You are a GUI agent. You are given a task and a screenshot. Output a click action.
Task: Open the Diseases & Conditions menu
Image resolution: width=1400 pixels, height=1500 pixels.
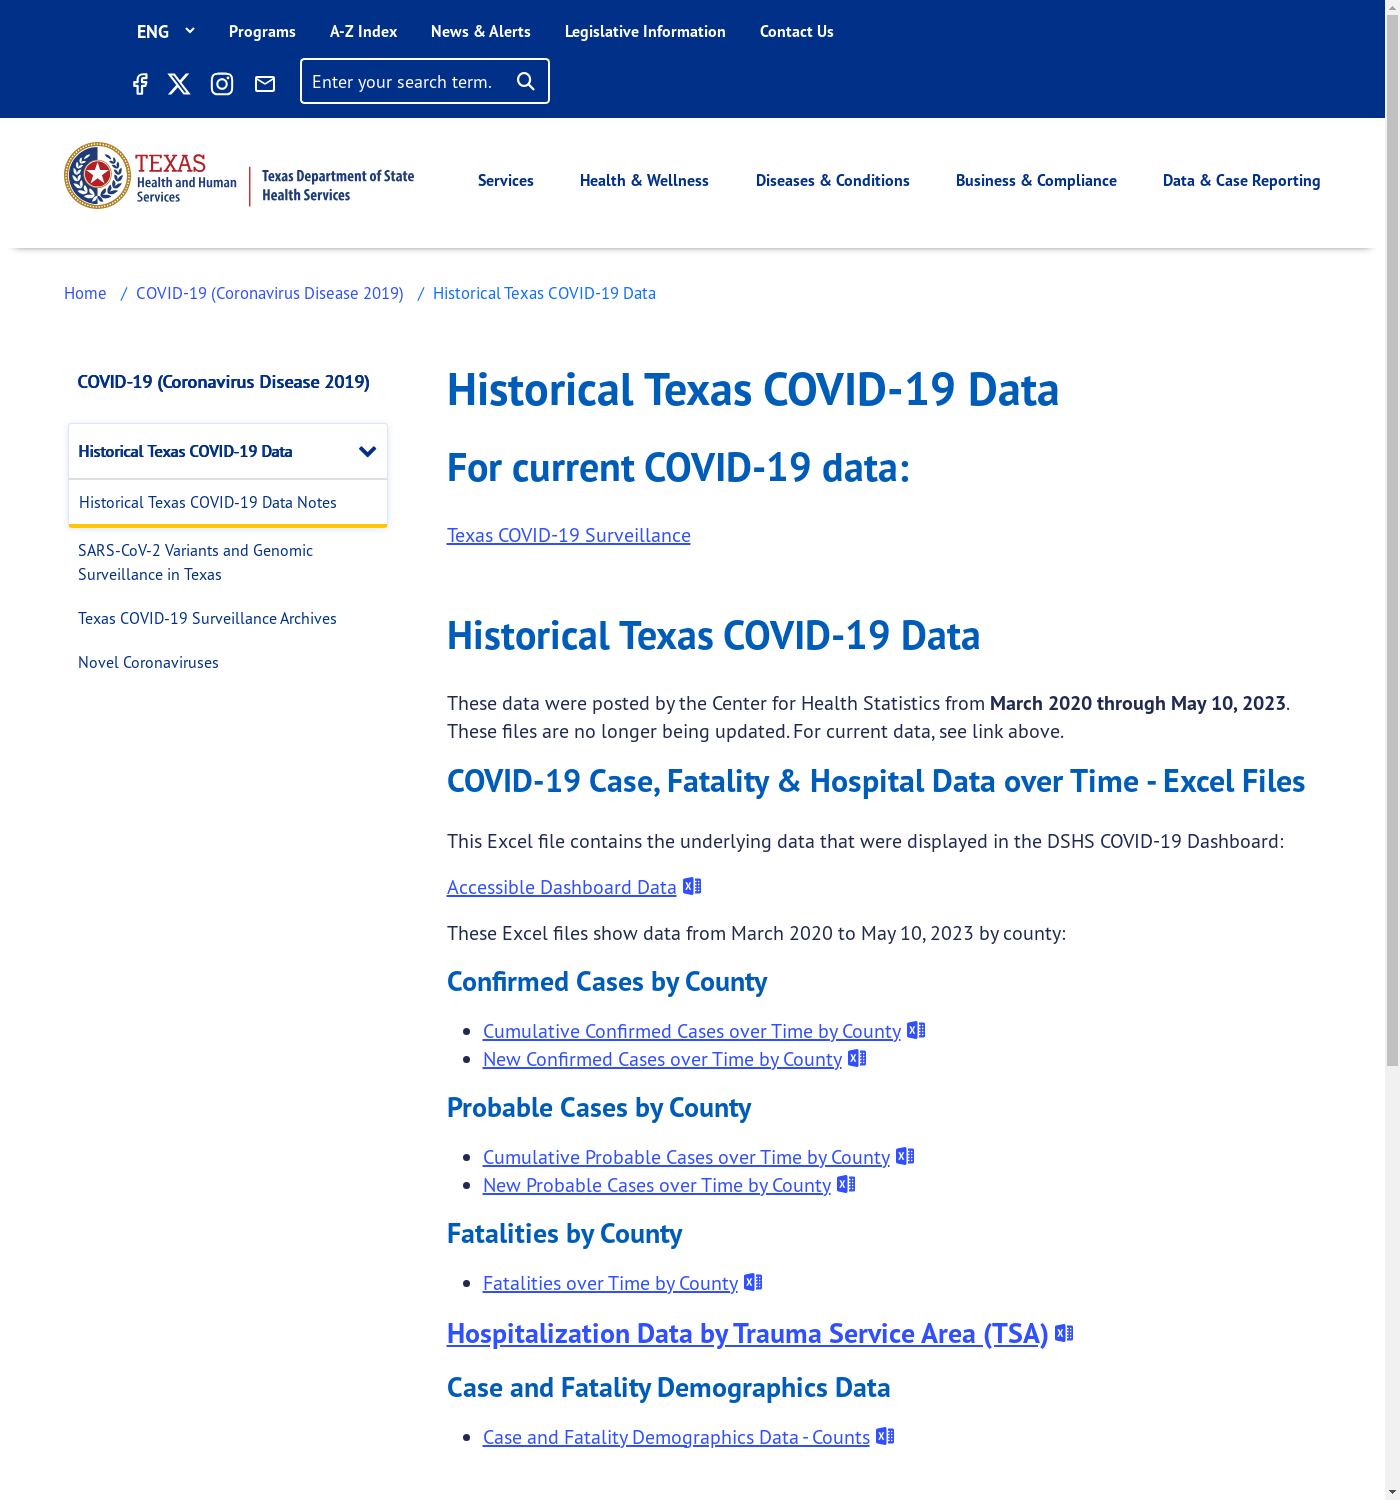[832, 181]
